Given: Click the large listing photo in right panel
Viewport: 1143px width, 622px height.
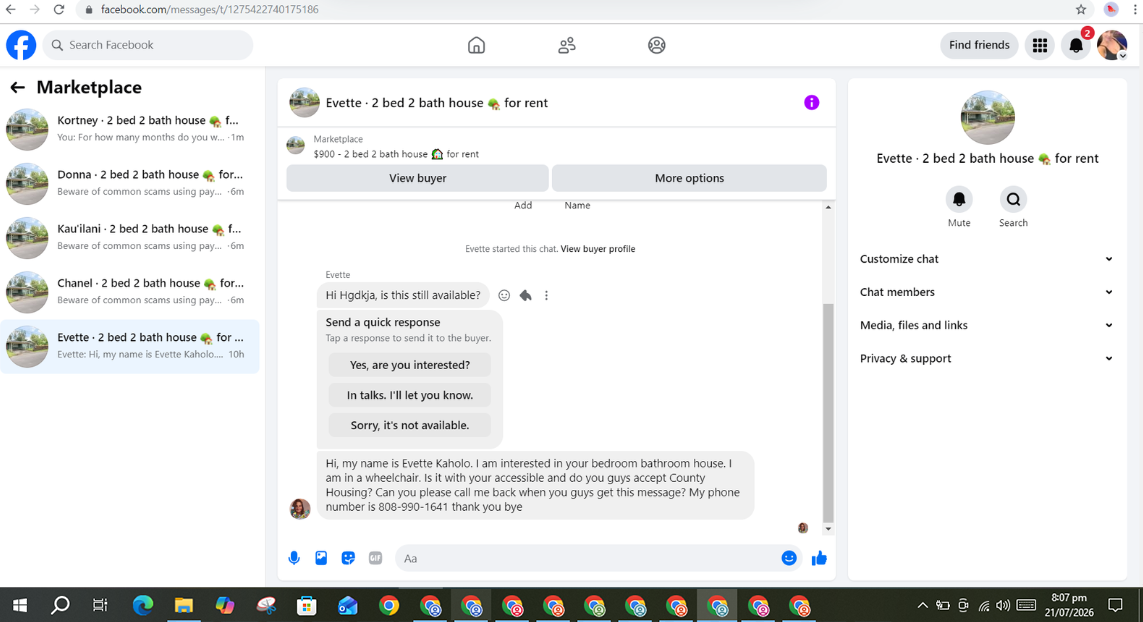Looking at the screenshot, I should [987, 117].
